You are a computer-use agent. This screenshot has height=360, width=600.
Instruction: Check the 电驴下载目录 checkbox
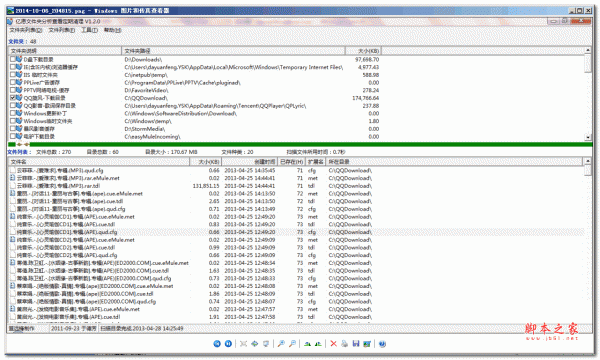click(x=13, y=136)
